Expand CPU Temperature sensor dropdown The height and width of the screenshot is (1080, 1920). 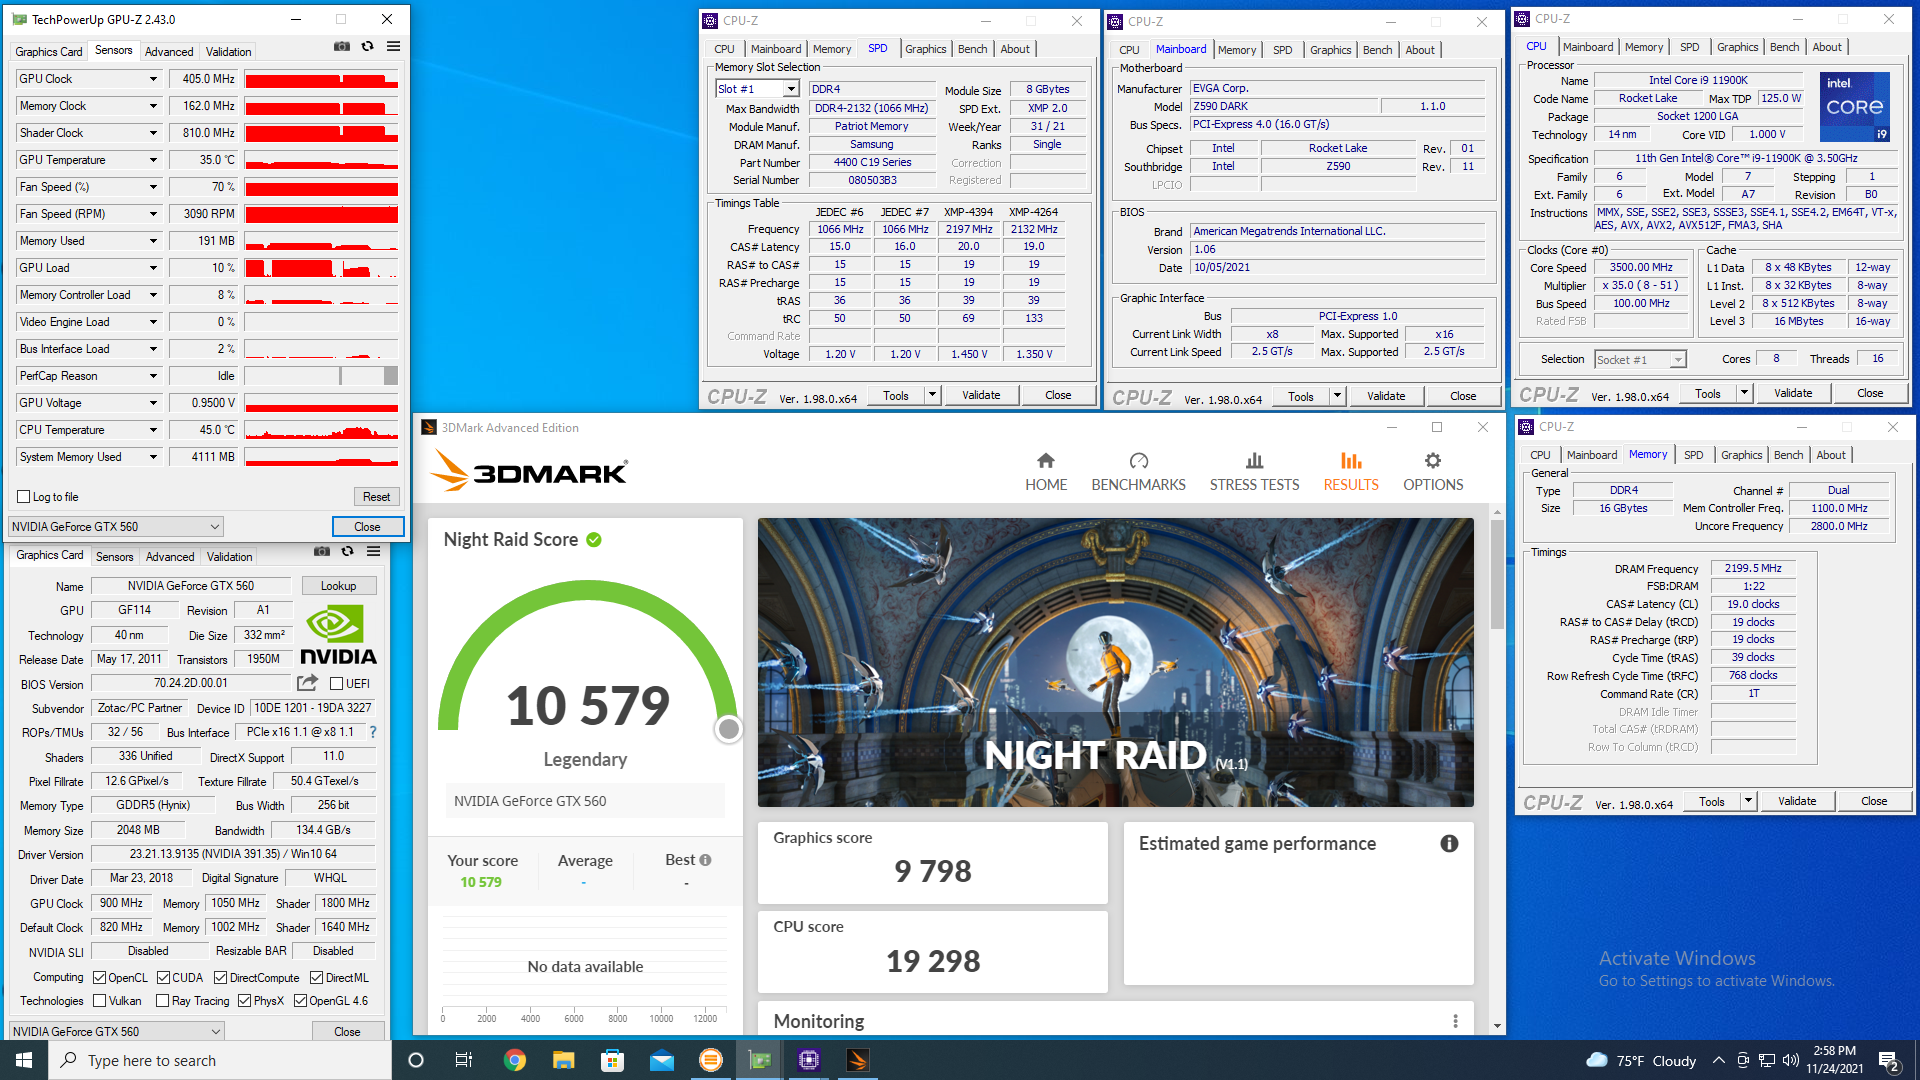click(x=153, y=430)
